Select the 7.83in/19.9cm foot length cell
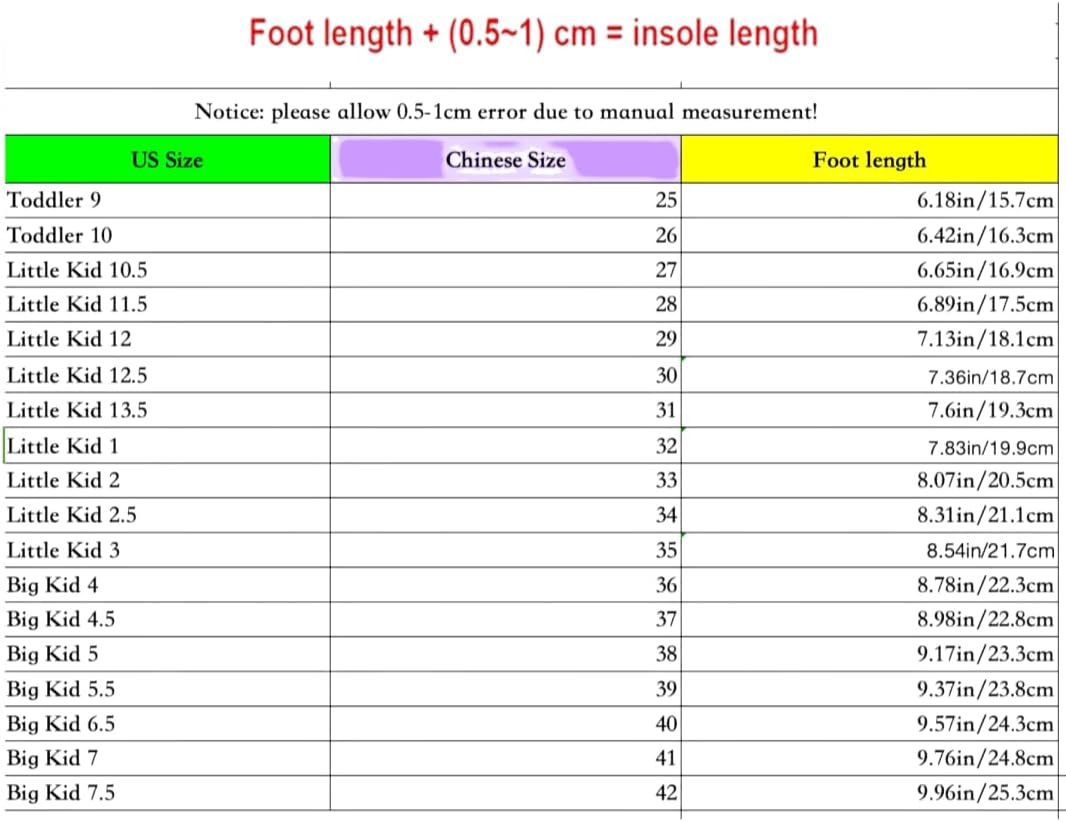This screenshot has width=1066, height=822. click(x=869, y=447)
